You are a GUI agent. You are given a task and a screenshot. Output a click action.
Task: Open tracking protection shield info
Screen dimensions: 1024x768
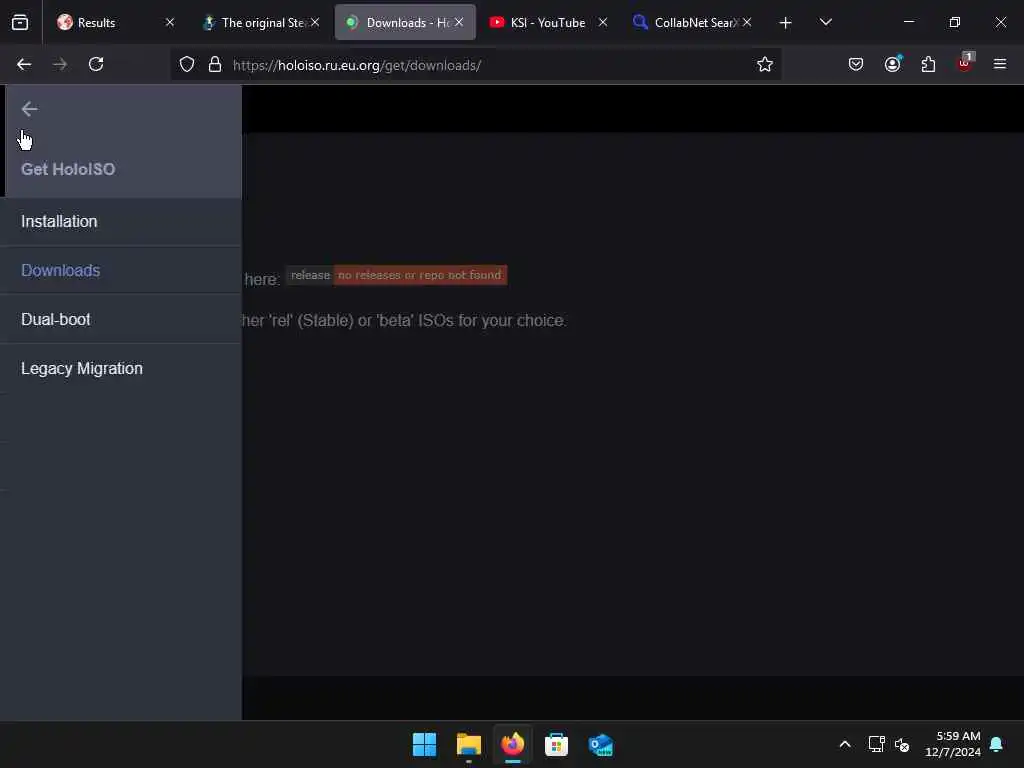(187, 65)
